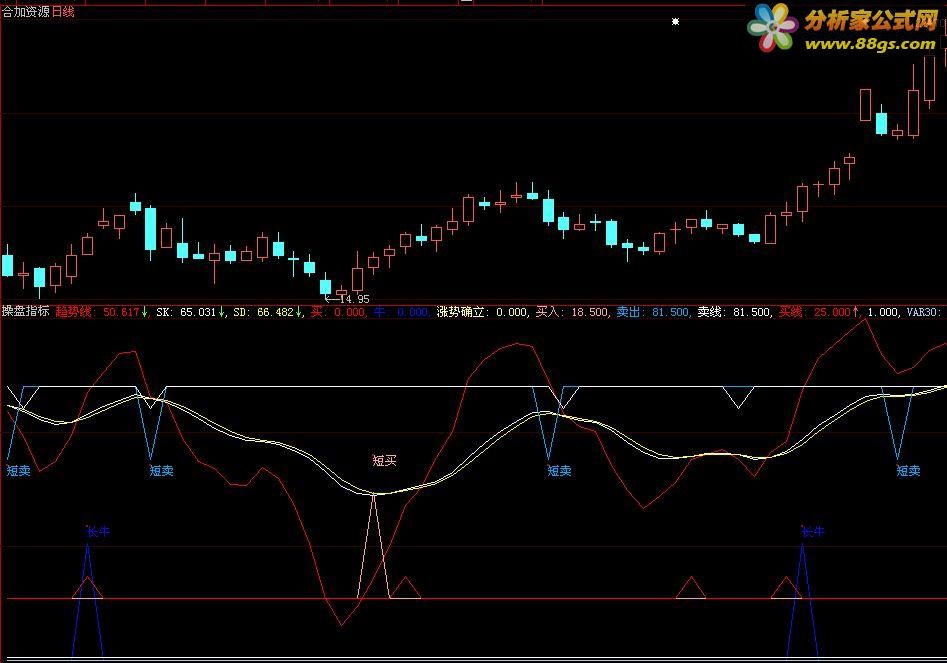The width and height of the screenshot is (947, 663).
Task: Click the 短买 signal label
Action: click(384, 461)
